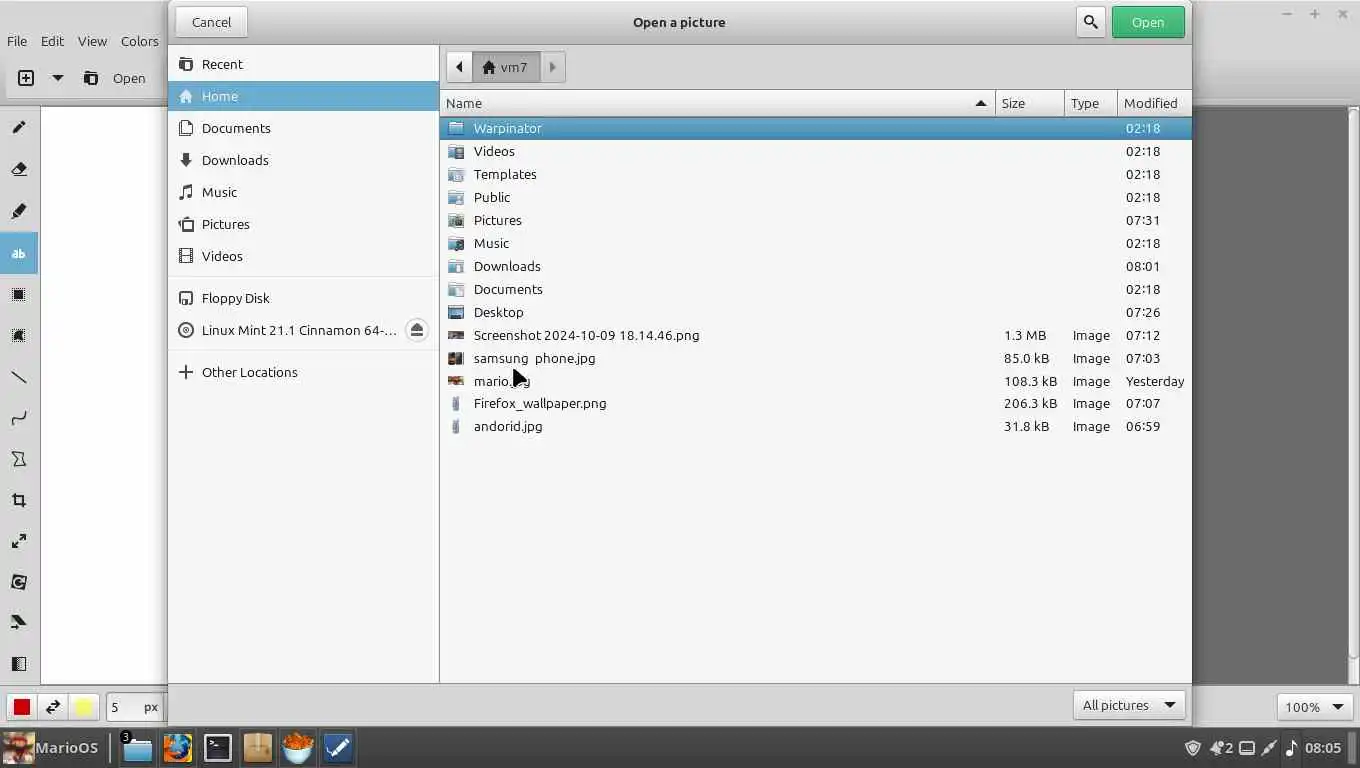Click the vm7 home path button
Viewport: 1360px width, 768px height.
(506, 67)
